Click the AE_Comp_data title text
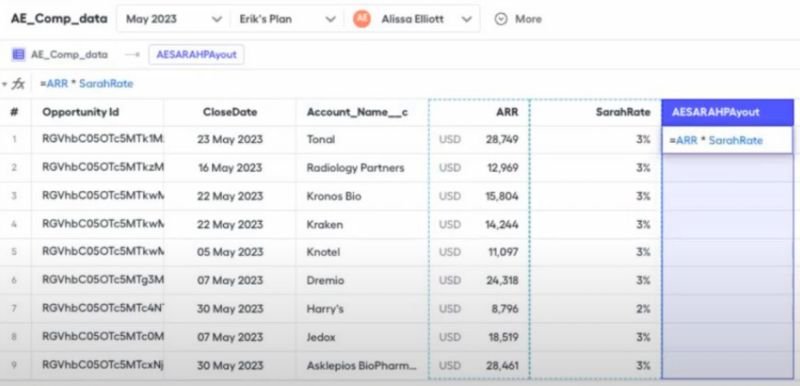 tap(59, 19)
